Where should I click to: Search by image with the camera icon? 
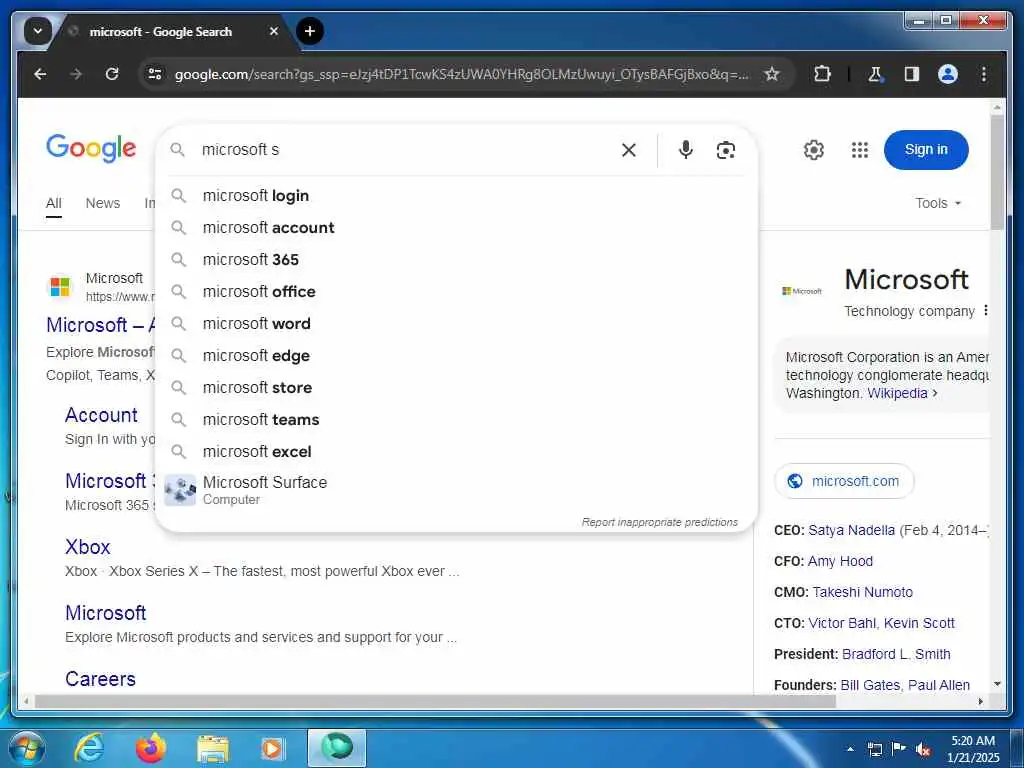pyautogui.click(x=726, y=150)
